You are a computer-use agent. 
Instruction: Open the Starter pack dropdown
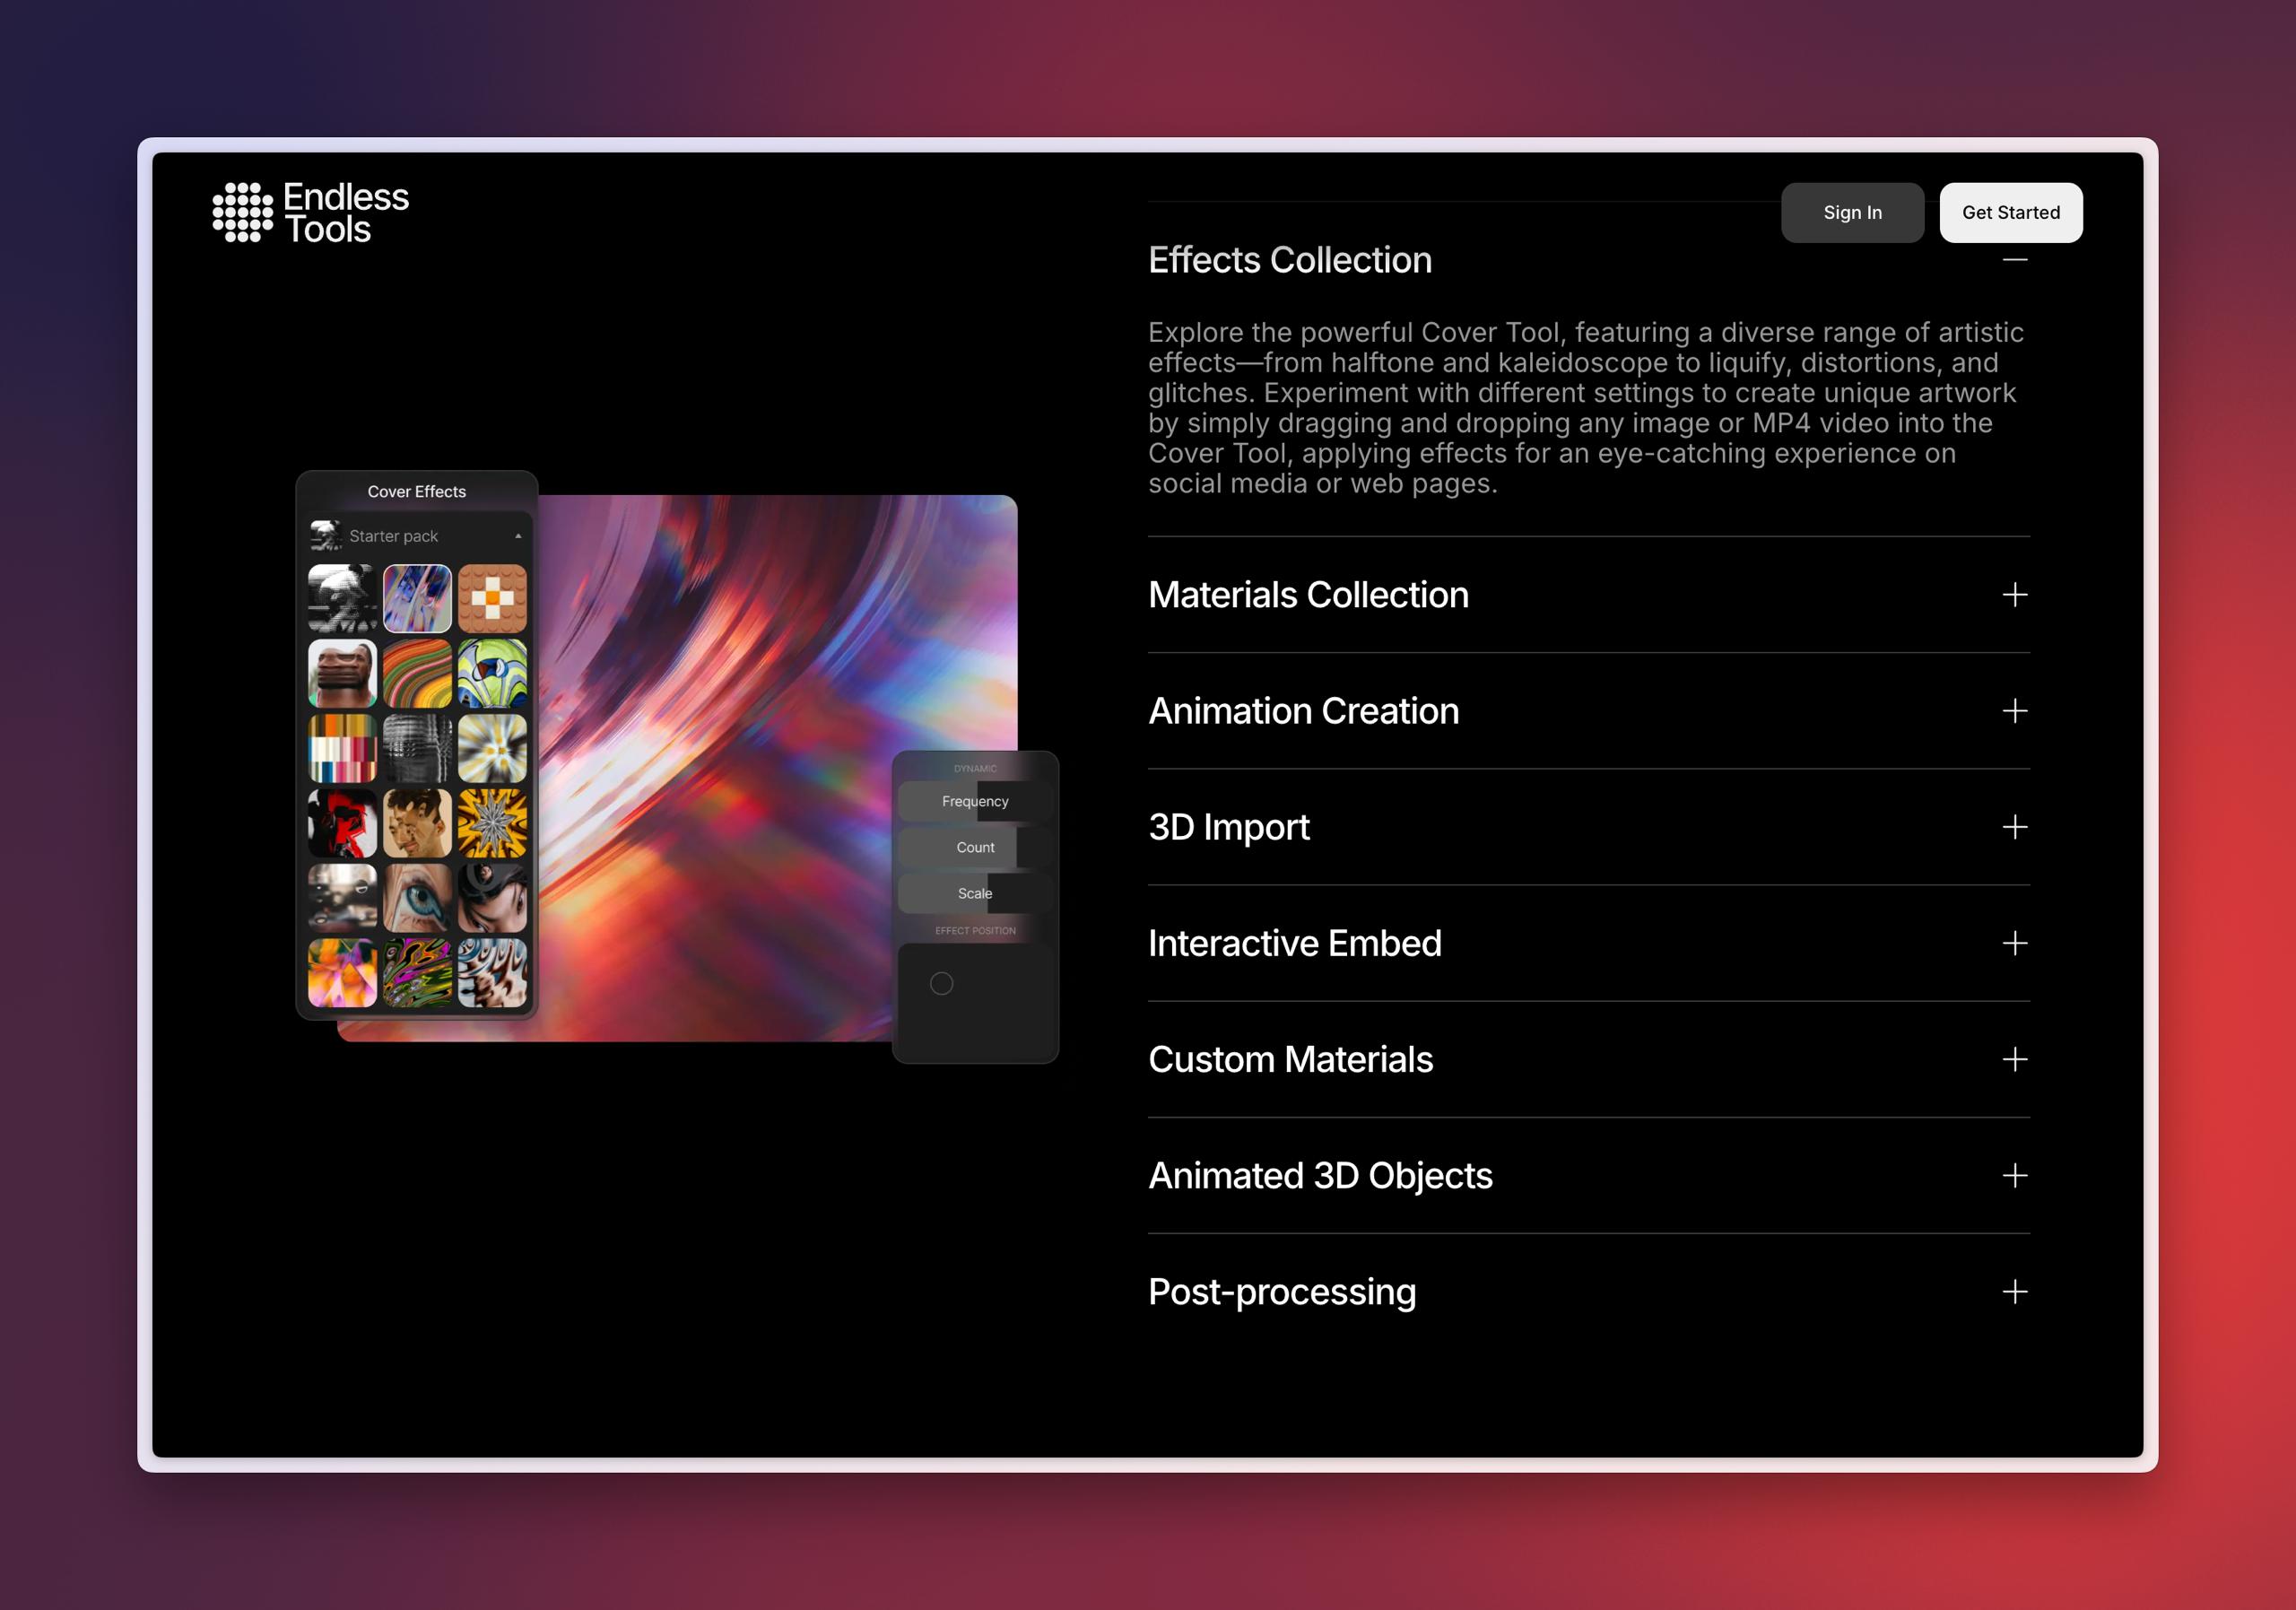click(417, 536)
